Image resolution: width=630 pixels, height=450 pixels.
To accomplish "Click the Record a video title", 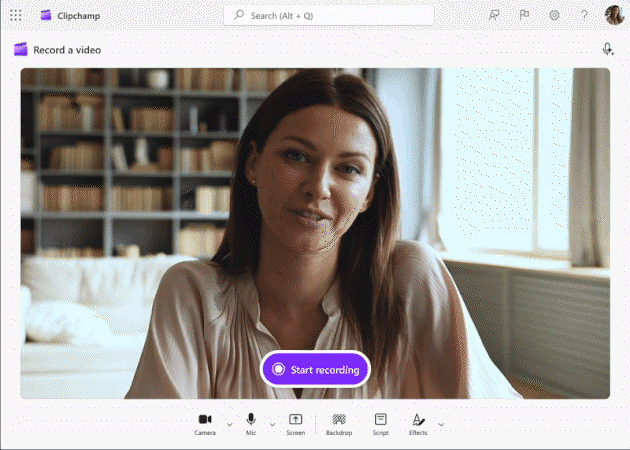I will click(67, 50).
